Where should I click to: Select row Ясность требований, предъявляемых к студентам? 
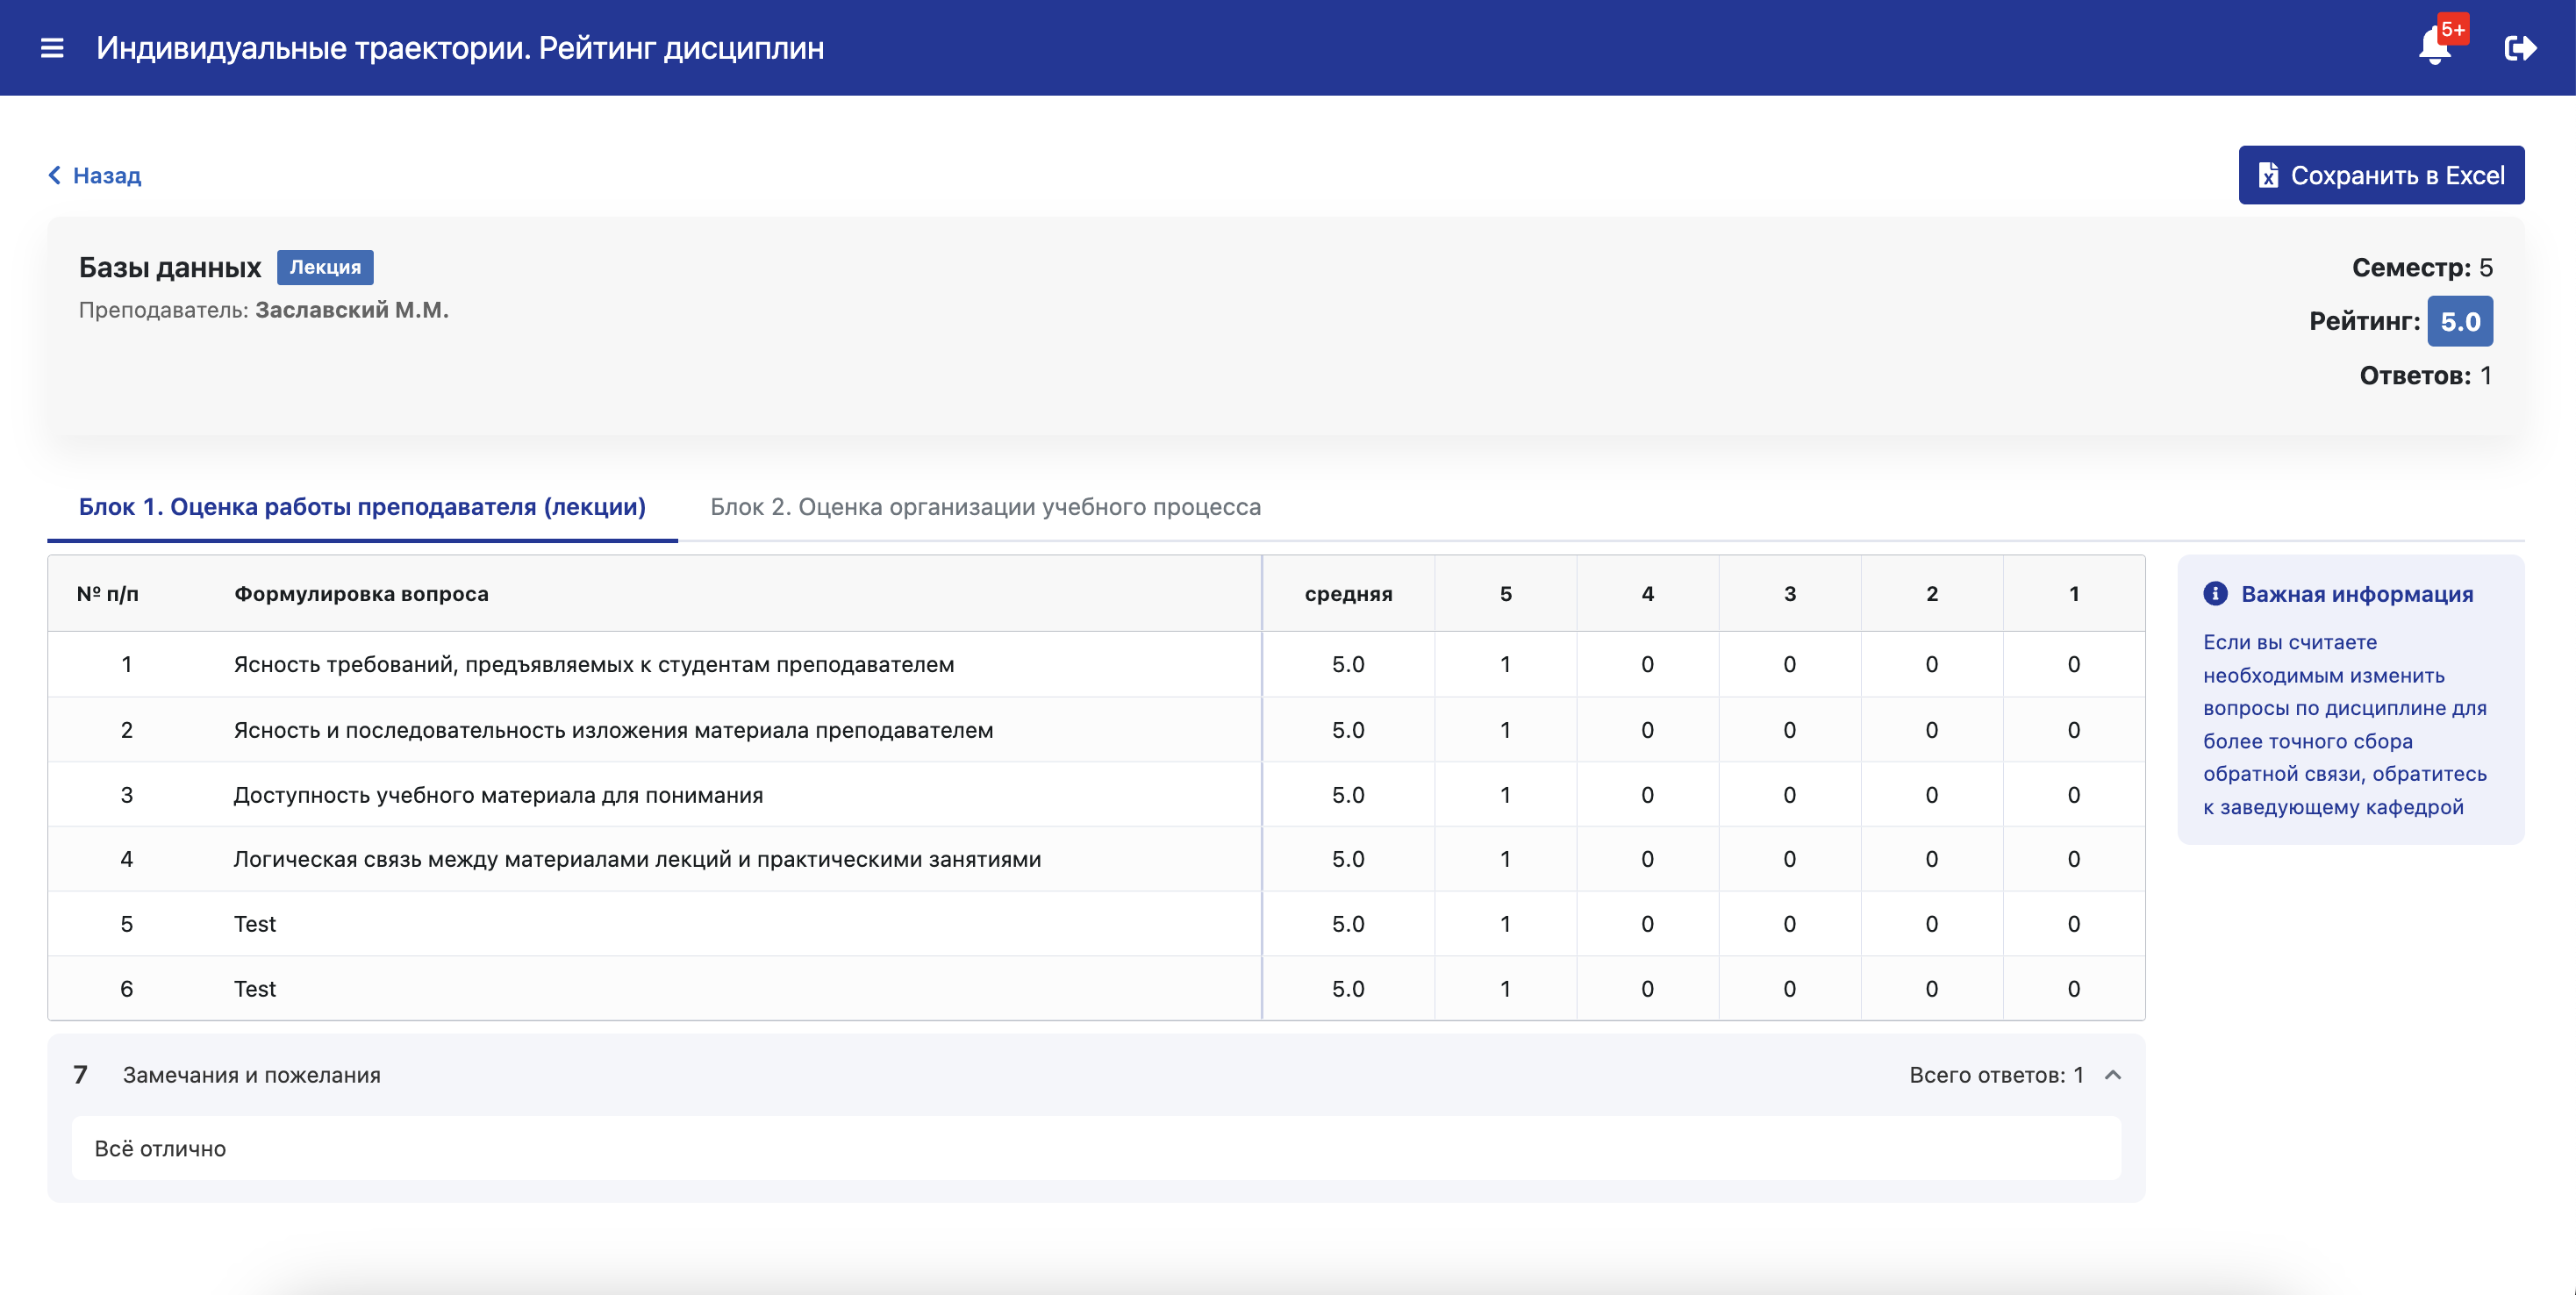[1096, 664]
